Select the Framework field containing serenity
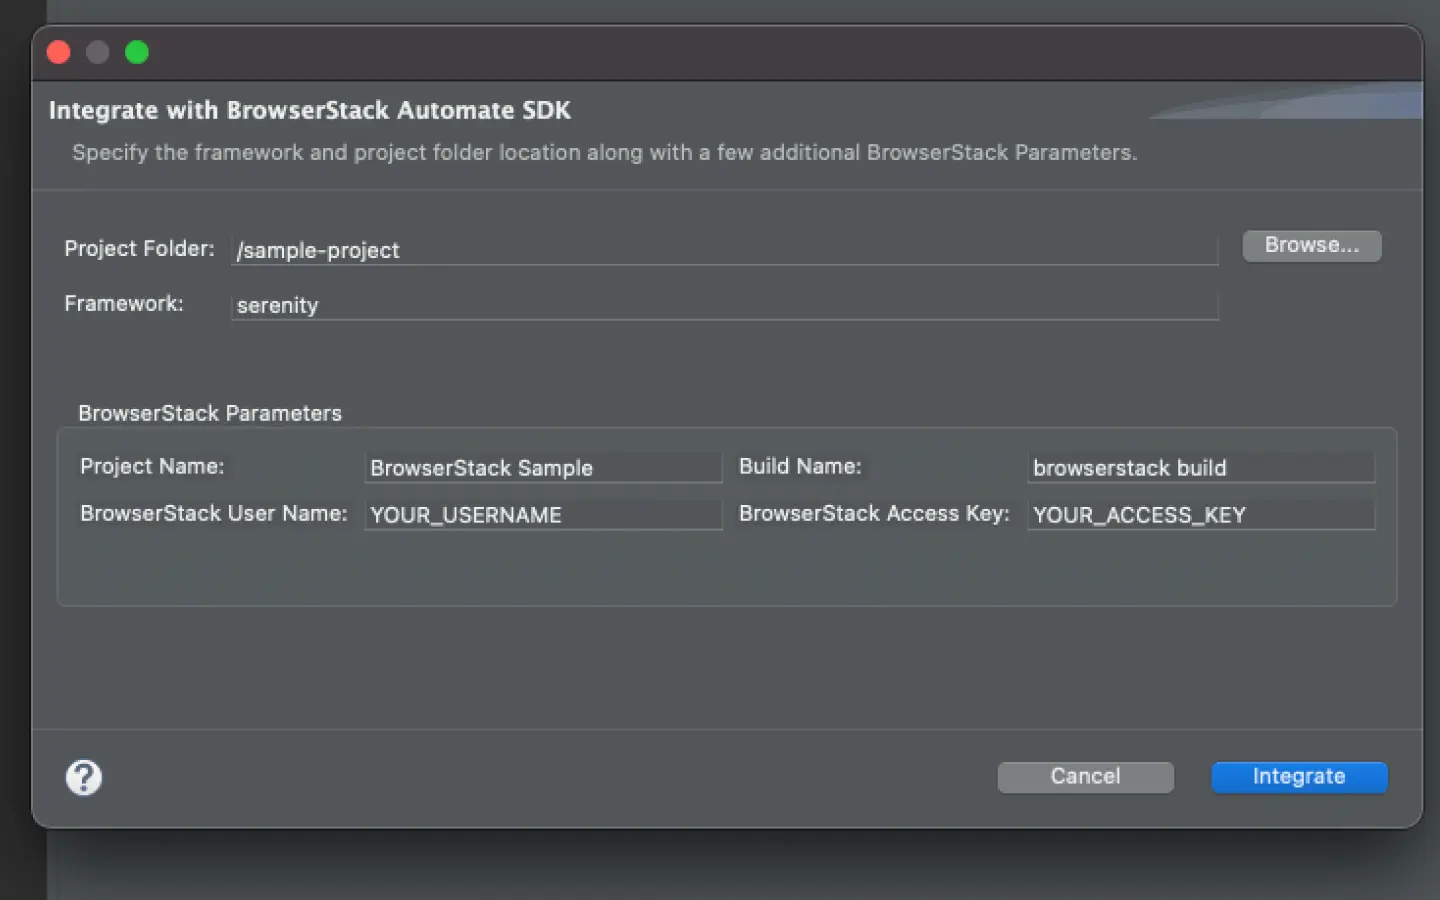1440x900 pixels. click(723, 305)
